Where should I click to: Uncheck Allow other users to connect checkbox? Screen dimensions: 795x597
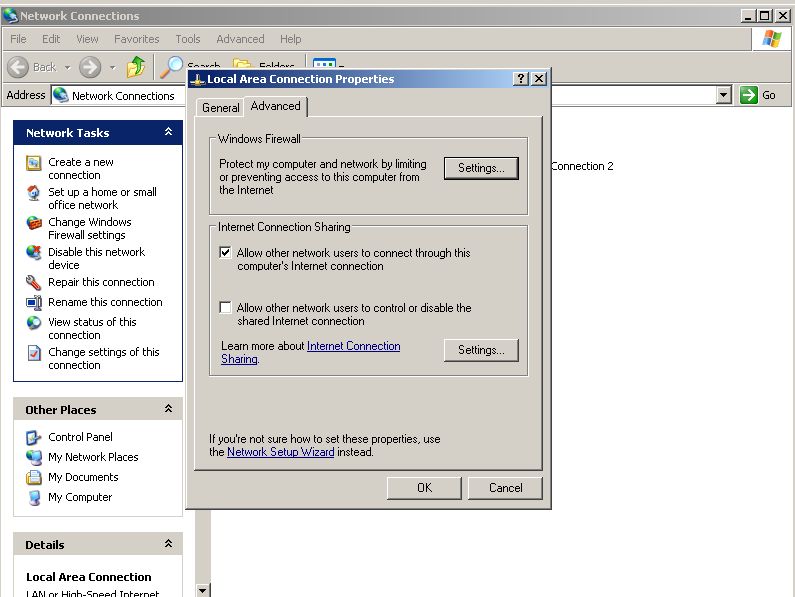(225, 253)
